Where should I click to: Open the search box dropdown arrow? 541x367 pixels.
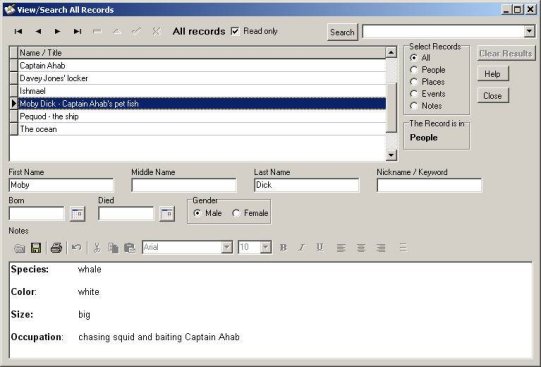click(x=529, y=31)
